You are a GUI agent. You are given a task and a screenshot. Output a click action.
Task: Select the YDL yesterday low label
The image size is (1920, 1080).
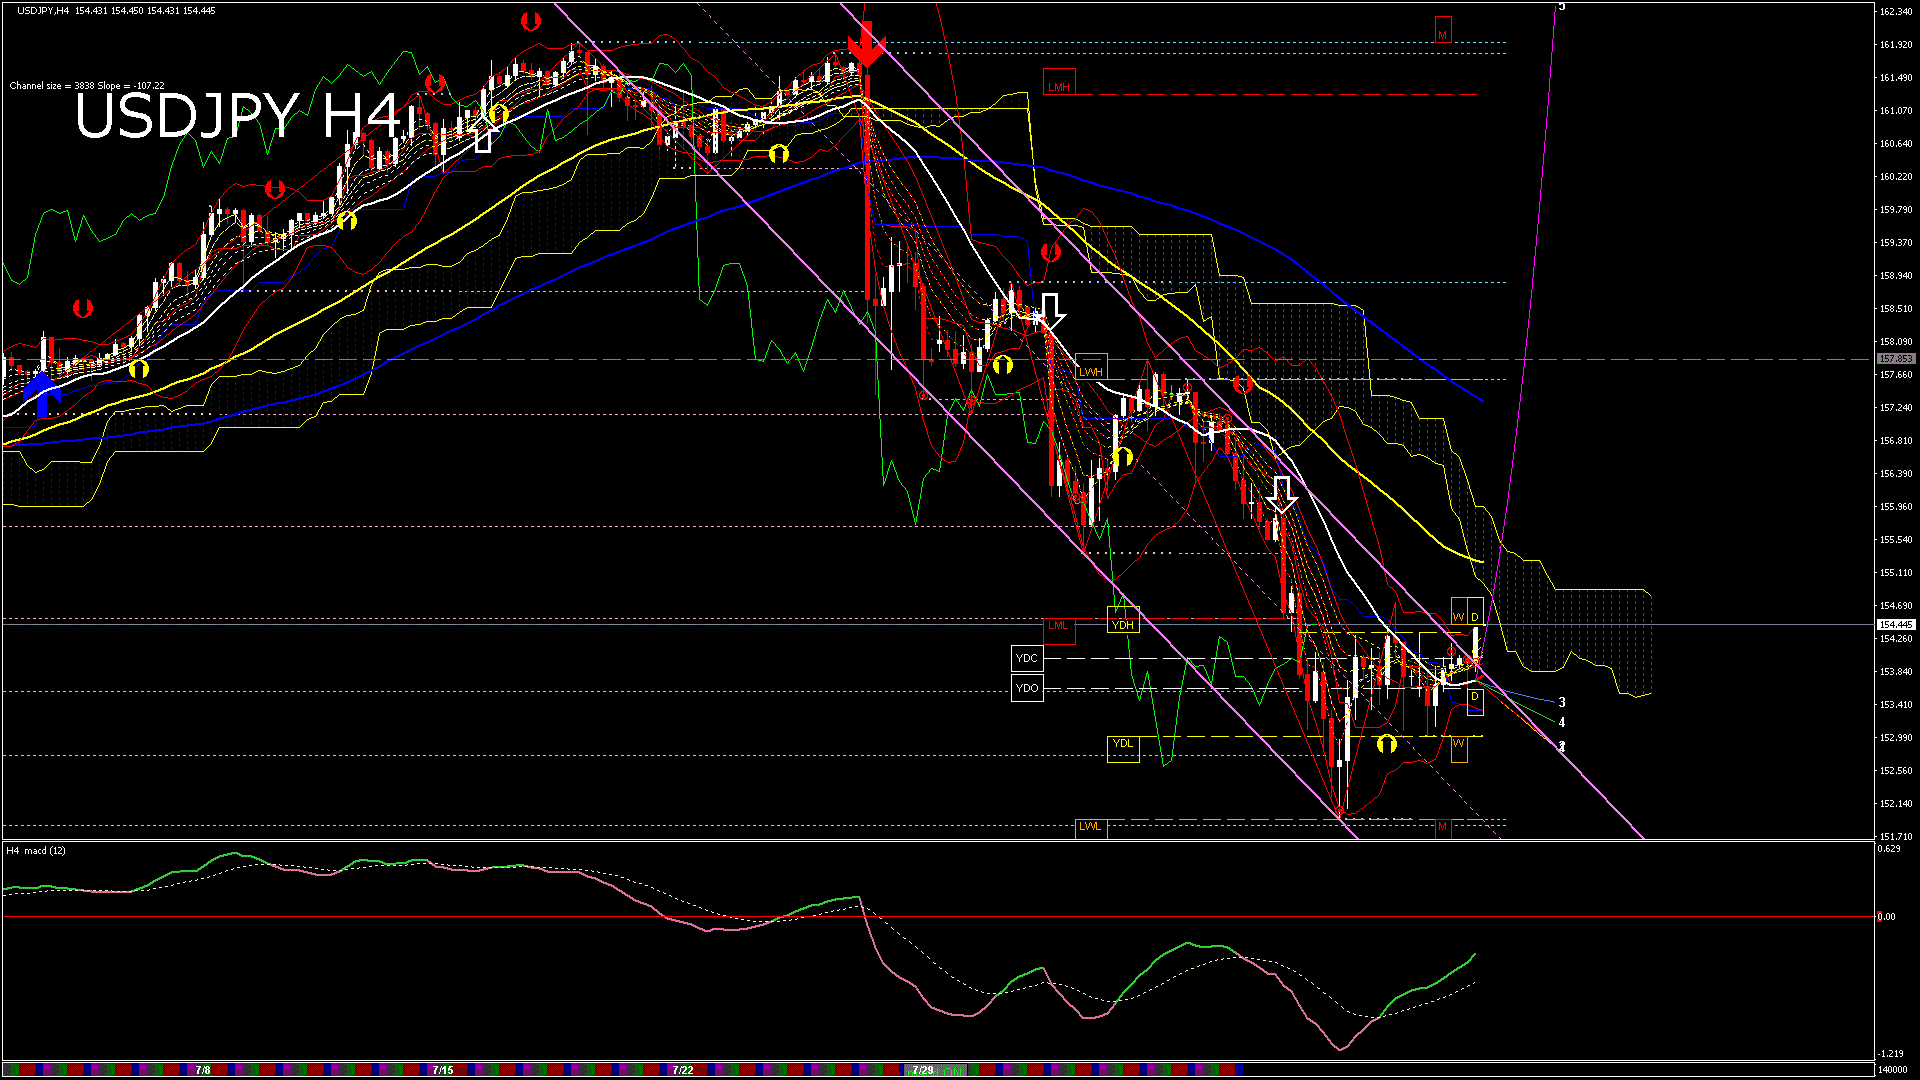pyautogui.click(x=1123, y=748)
